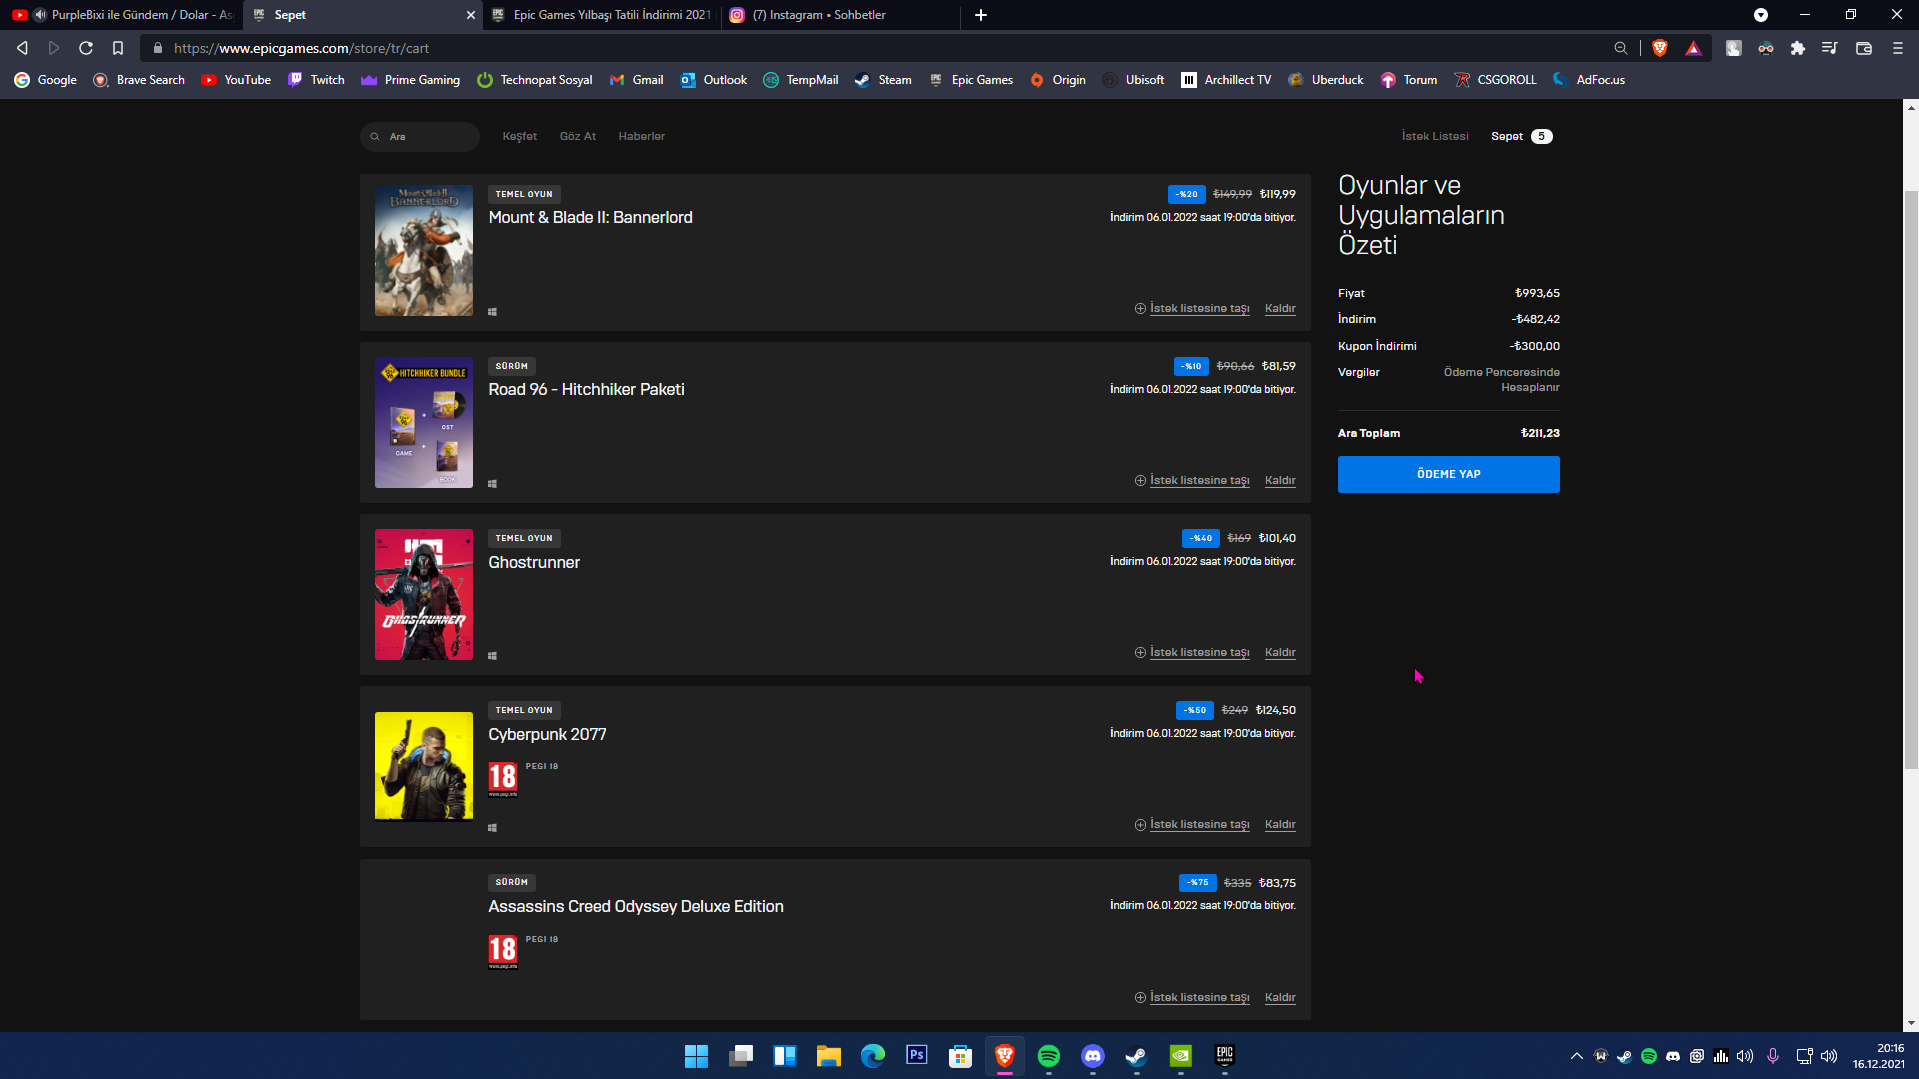
Task: Open the YouTube bookmark
Action: click(x=236, y=80)
